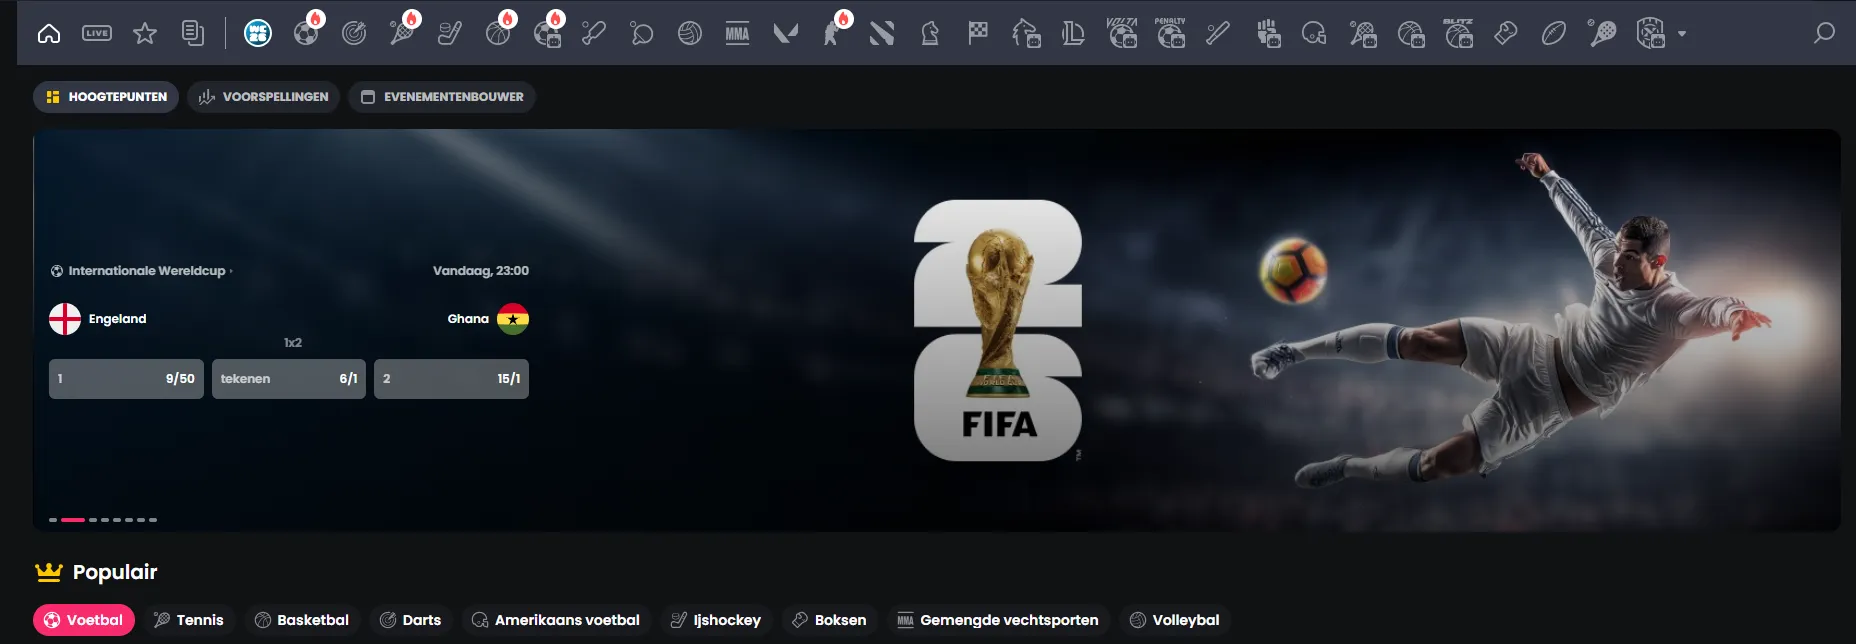Switch to Hoogtepunten tab
This screenshot has height=644, width=1856.
106,97
